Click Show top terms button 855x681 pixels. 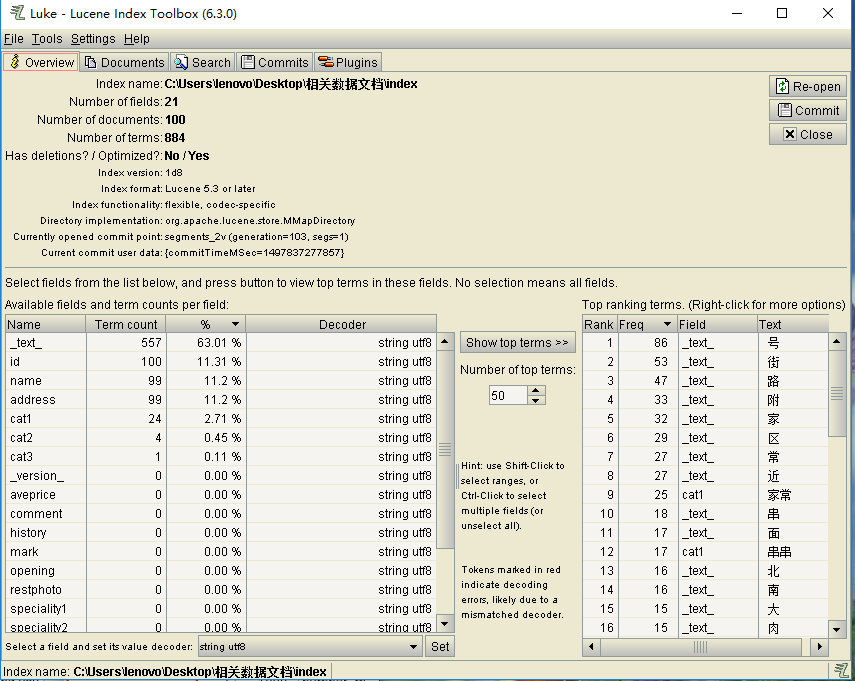[518, 343]
